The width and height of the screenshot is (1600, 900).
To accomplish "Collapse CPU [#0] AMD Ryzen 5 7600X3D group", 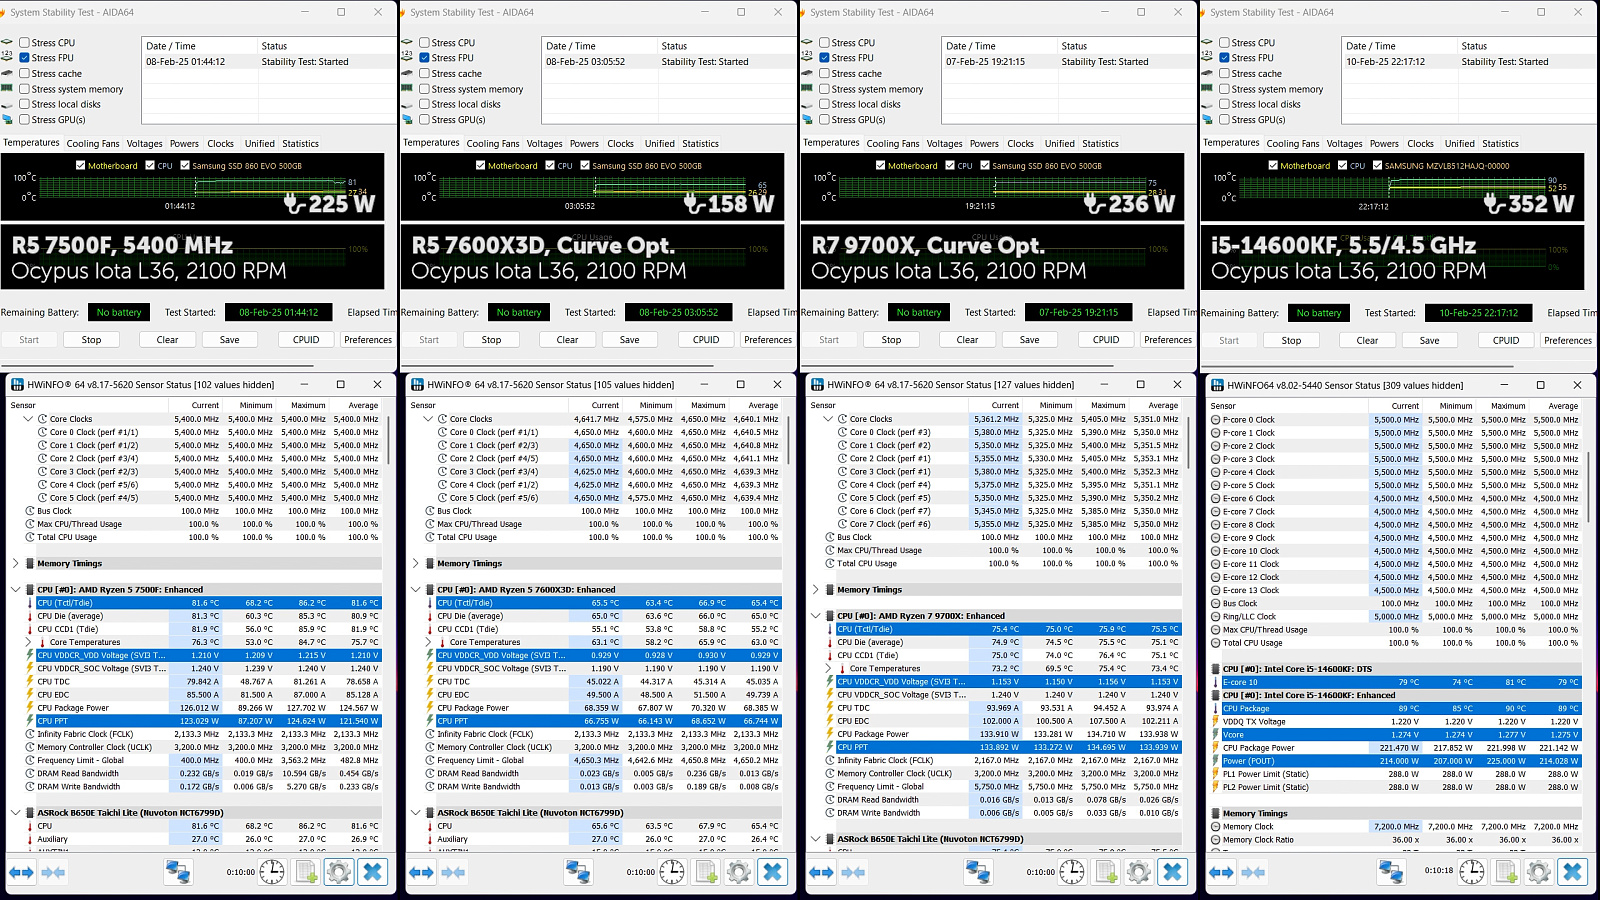I will click(x=416, y=589).
